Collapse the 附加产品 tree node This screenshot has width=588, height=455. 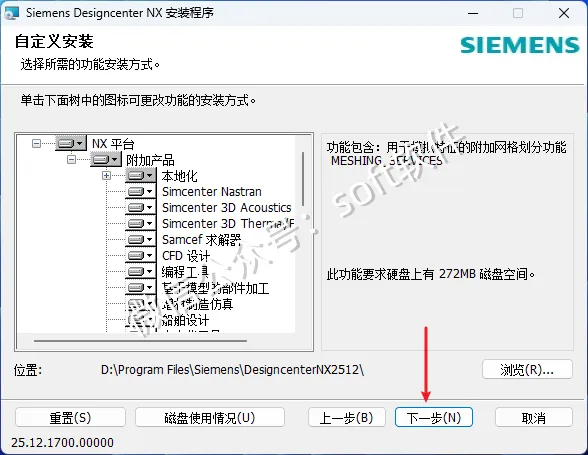coord(71,159)
